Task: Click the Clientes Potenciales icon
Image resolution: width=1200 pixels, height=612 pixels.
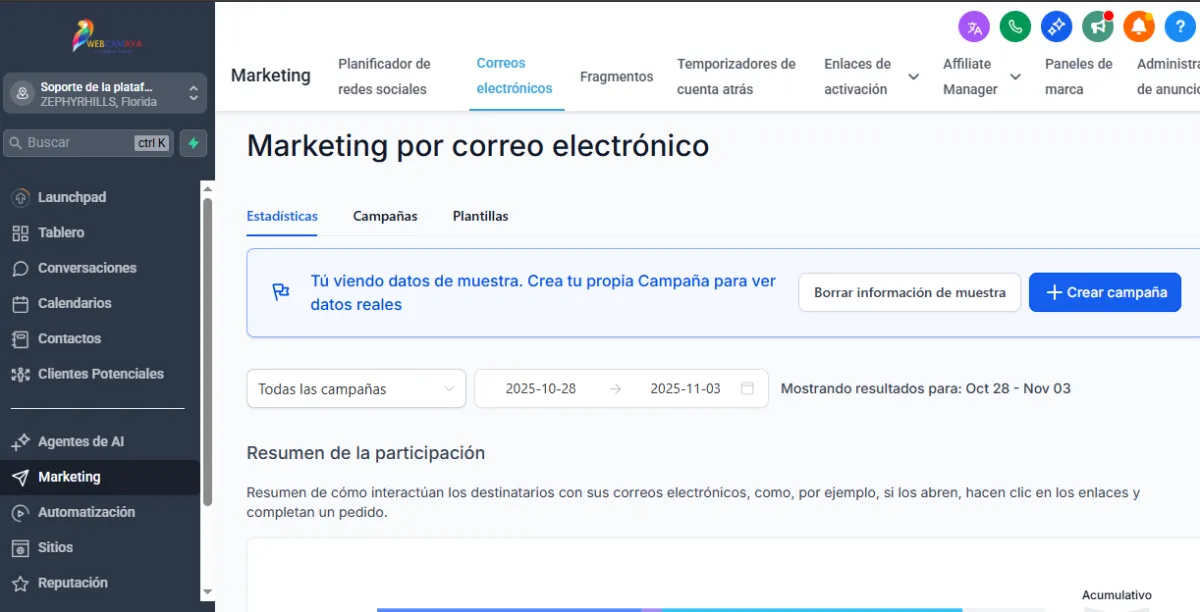Action: coord(20,374)
